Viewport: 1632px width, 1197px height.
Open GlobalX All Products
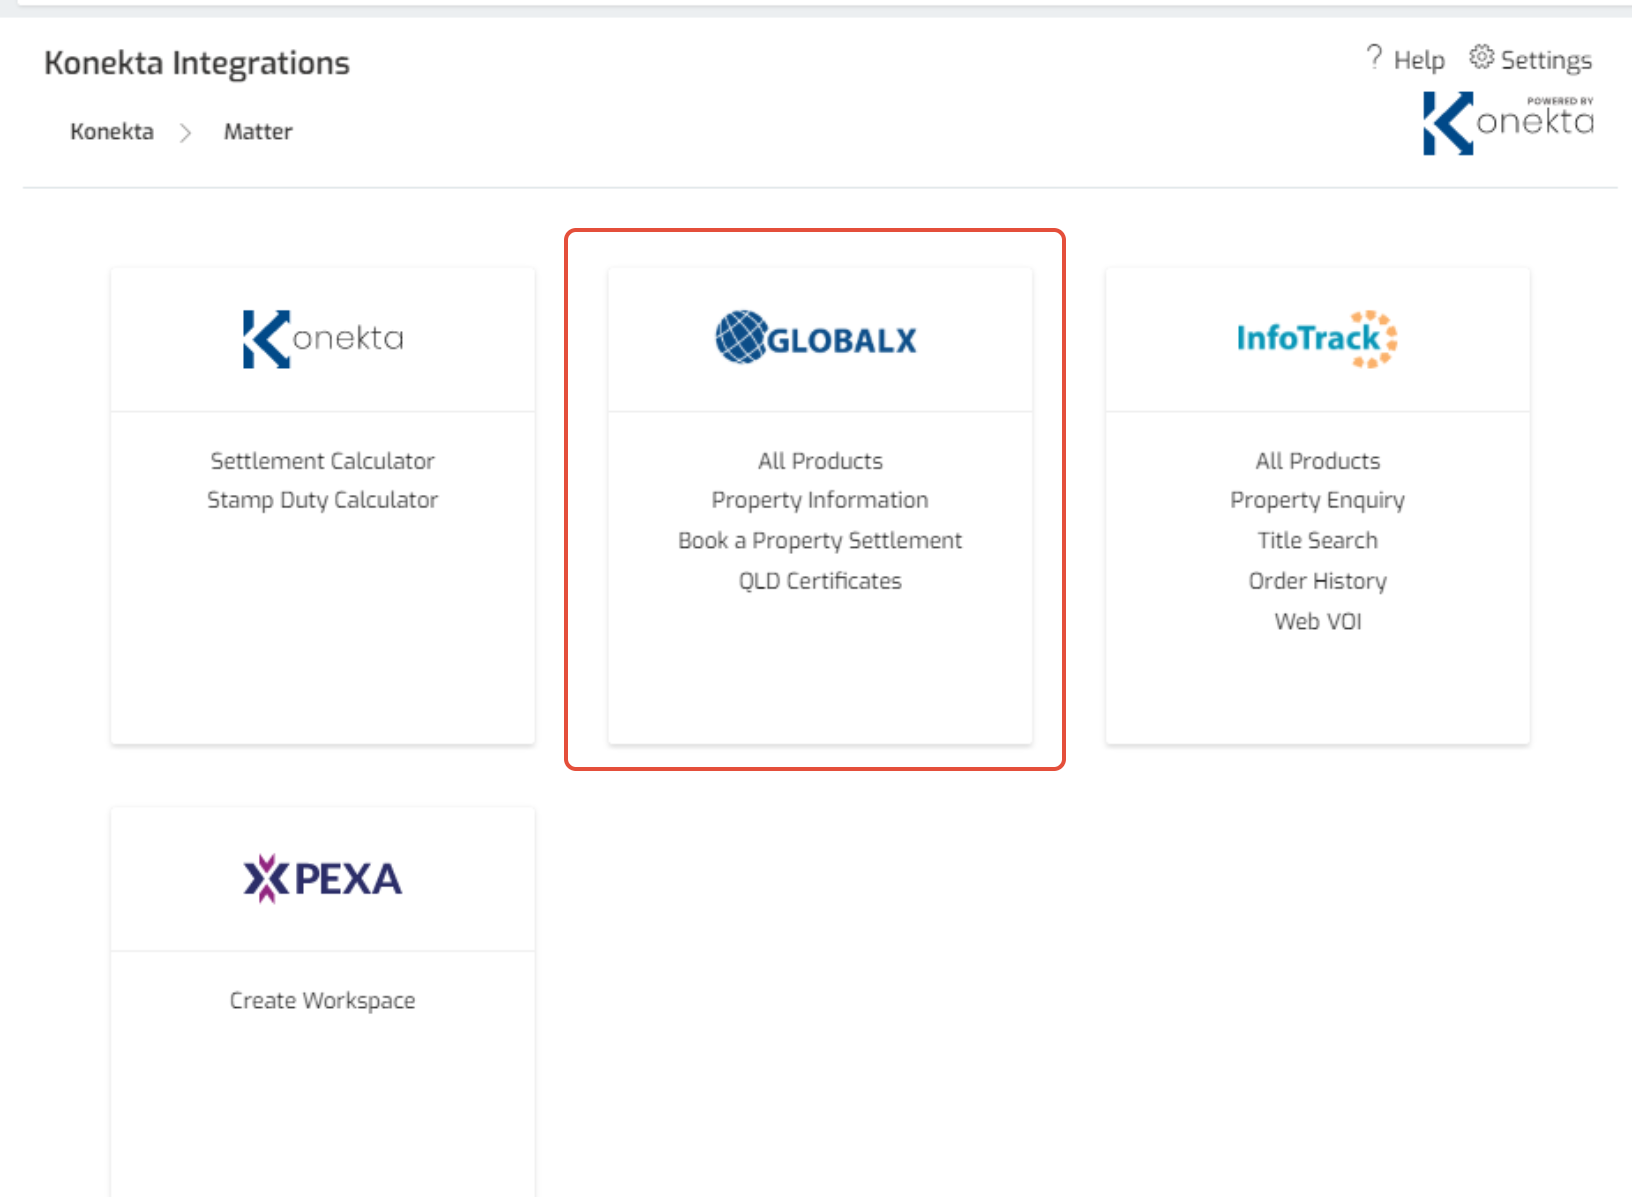click(x=820, y=461)
